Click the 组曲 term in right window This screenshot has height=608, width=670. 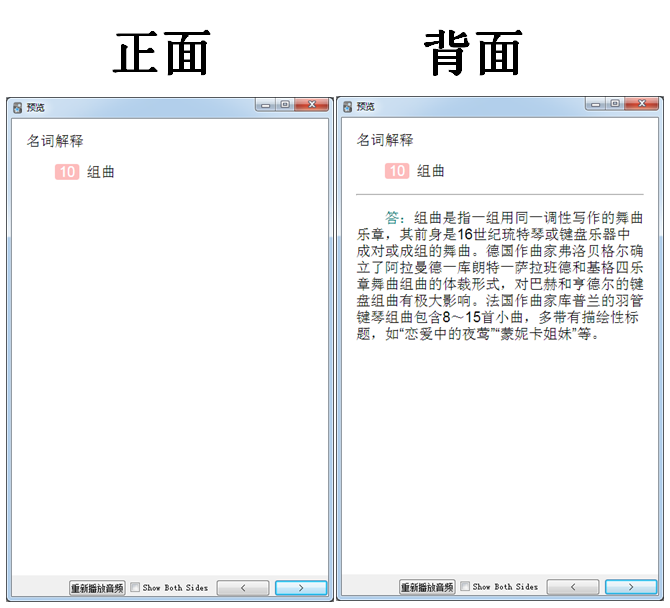pyautogui.click(x=430, y=171)
